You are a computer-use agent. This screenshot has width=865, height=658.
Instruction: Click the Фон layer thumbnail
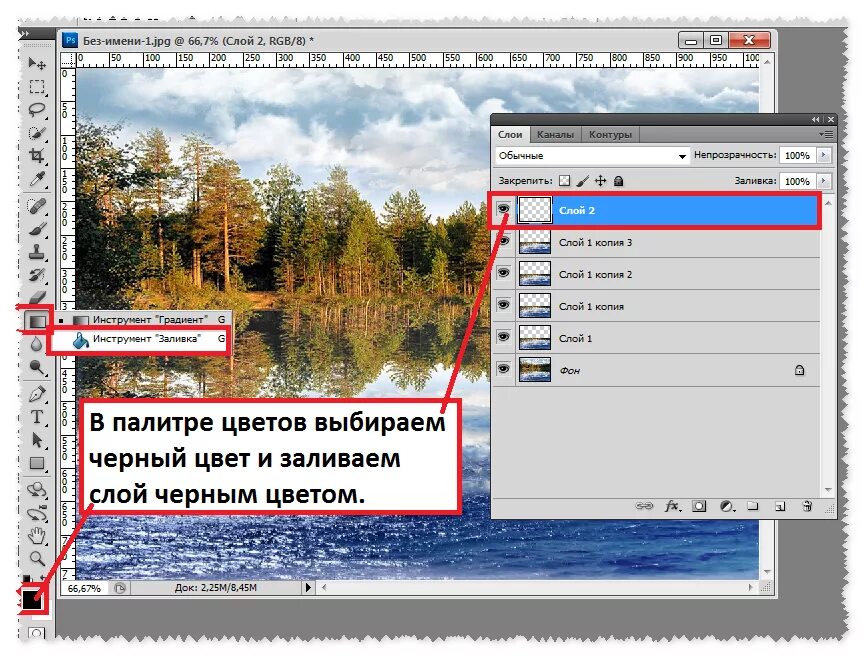coord(535,370)
